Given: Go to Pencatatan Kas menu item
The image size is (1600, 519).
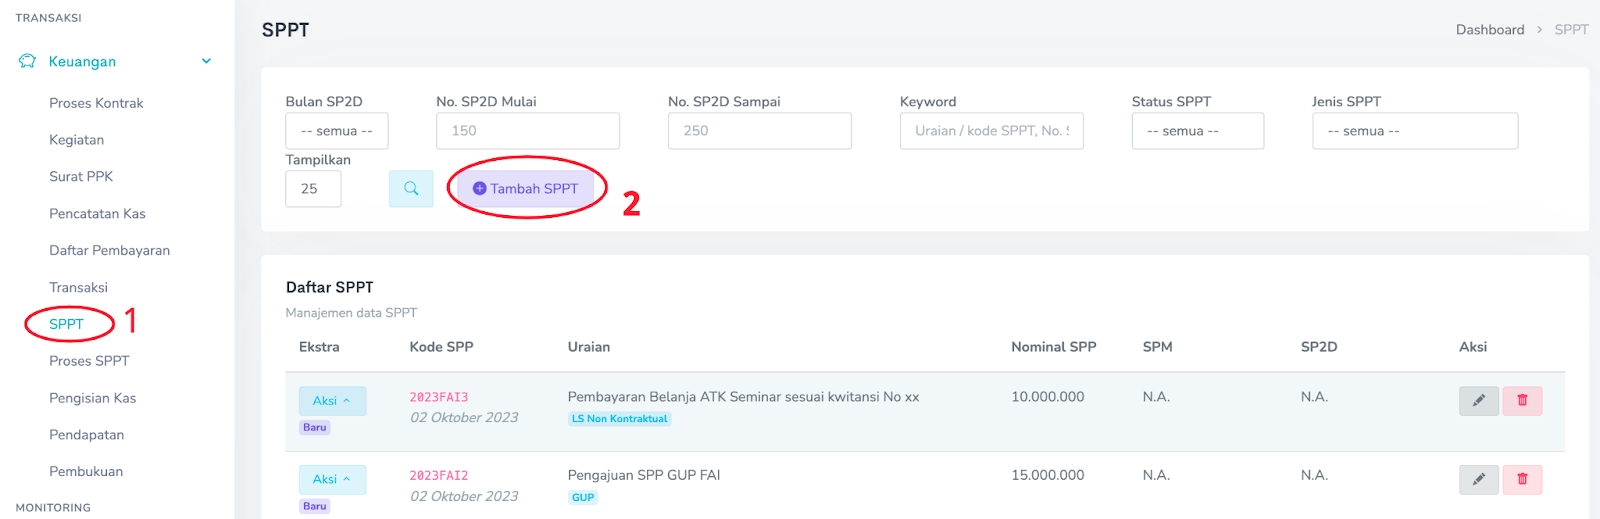Looking at the screenshot, I should (x=97, y=214).
